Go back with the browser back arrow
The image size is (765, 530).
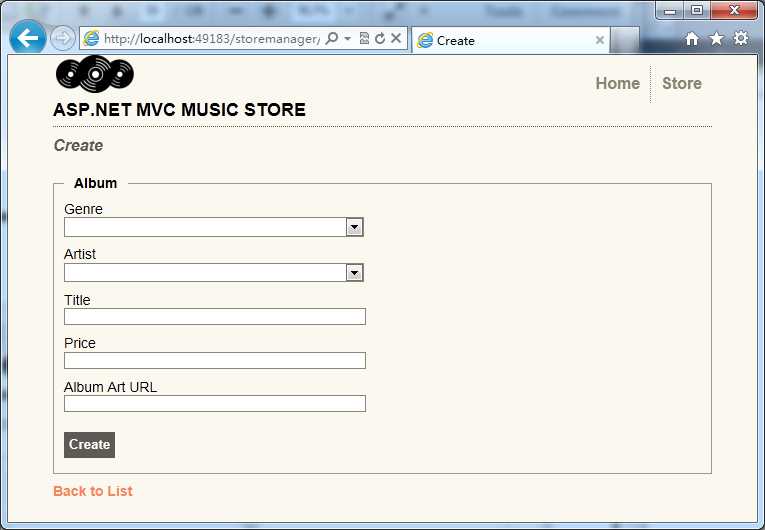pyautogui.click(x=27, y=37)
